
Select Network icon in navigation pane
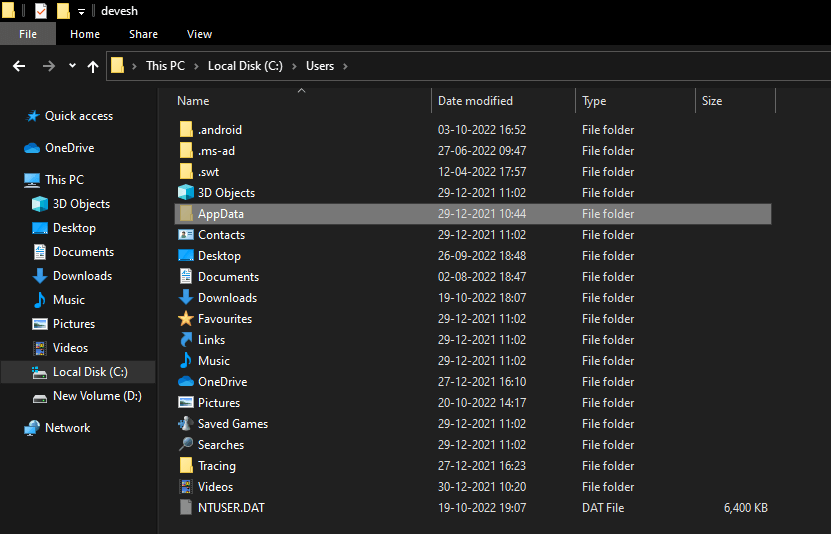33,428
